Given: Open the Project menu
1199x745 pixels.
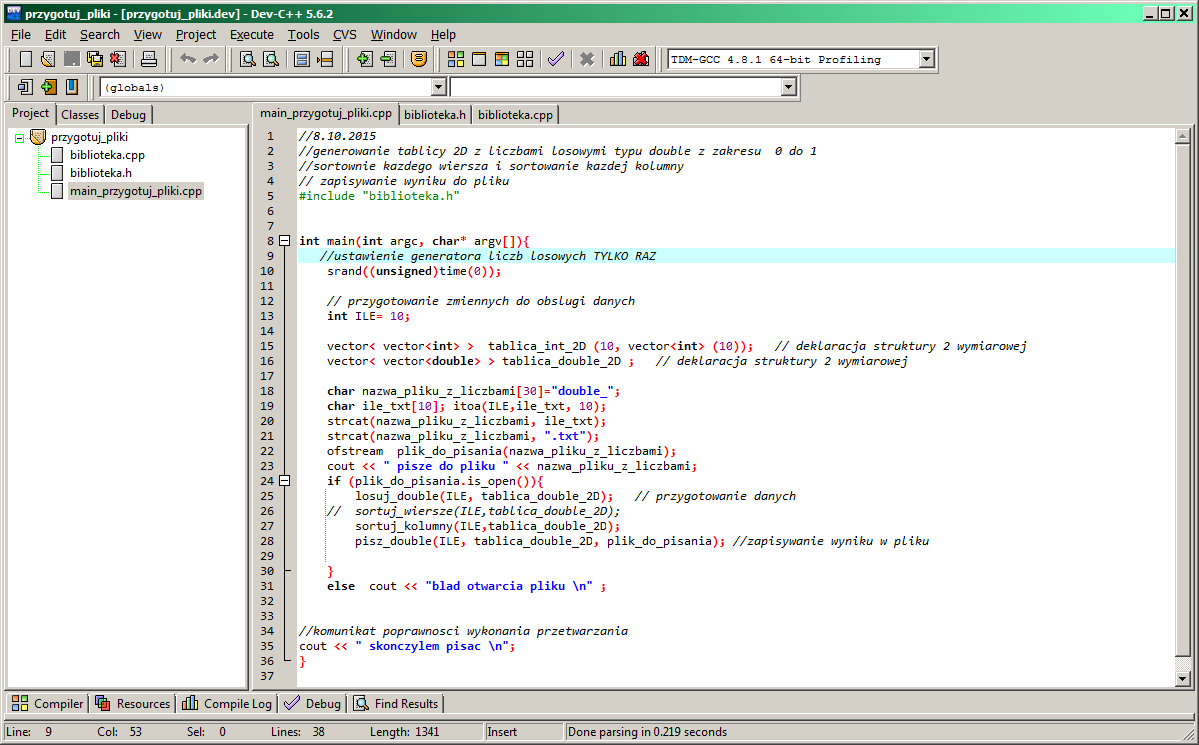Looking at the screenshot, I should coord(196,34).
